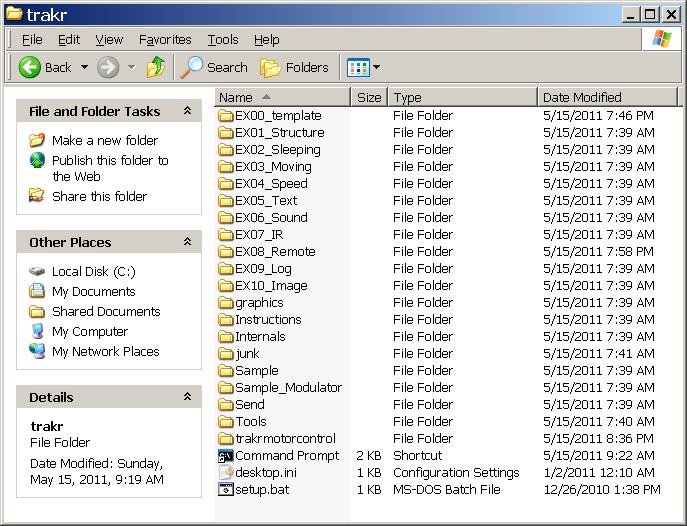This screenshot has width=687, height=526.
Task: Select the trakrmotorcontrol folder name
Action: (x=285, y=438)
